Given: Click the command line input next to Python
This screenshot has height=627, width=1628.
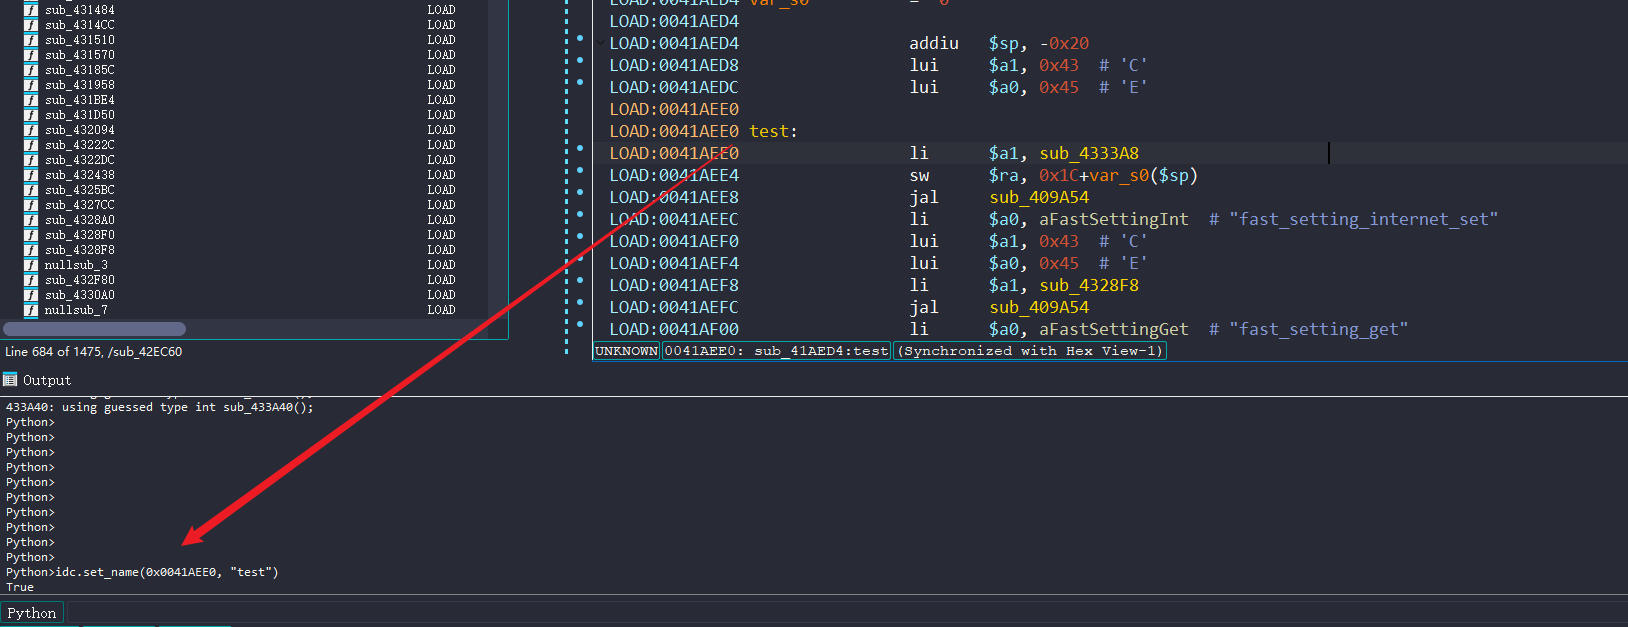Looking at the screenshot, I should point(846,613).
